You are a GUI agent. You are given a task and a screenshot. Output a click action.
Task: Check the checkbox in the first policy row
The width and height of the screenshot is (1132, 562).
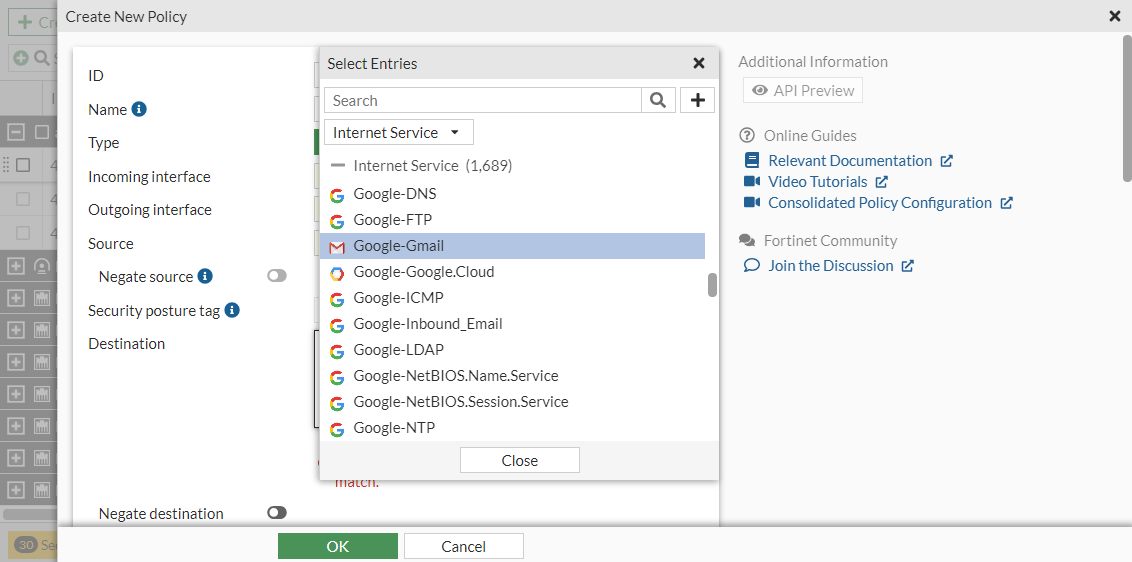coord(23,165)
